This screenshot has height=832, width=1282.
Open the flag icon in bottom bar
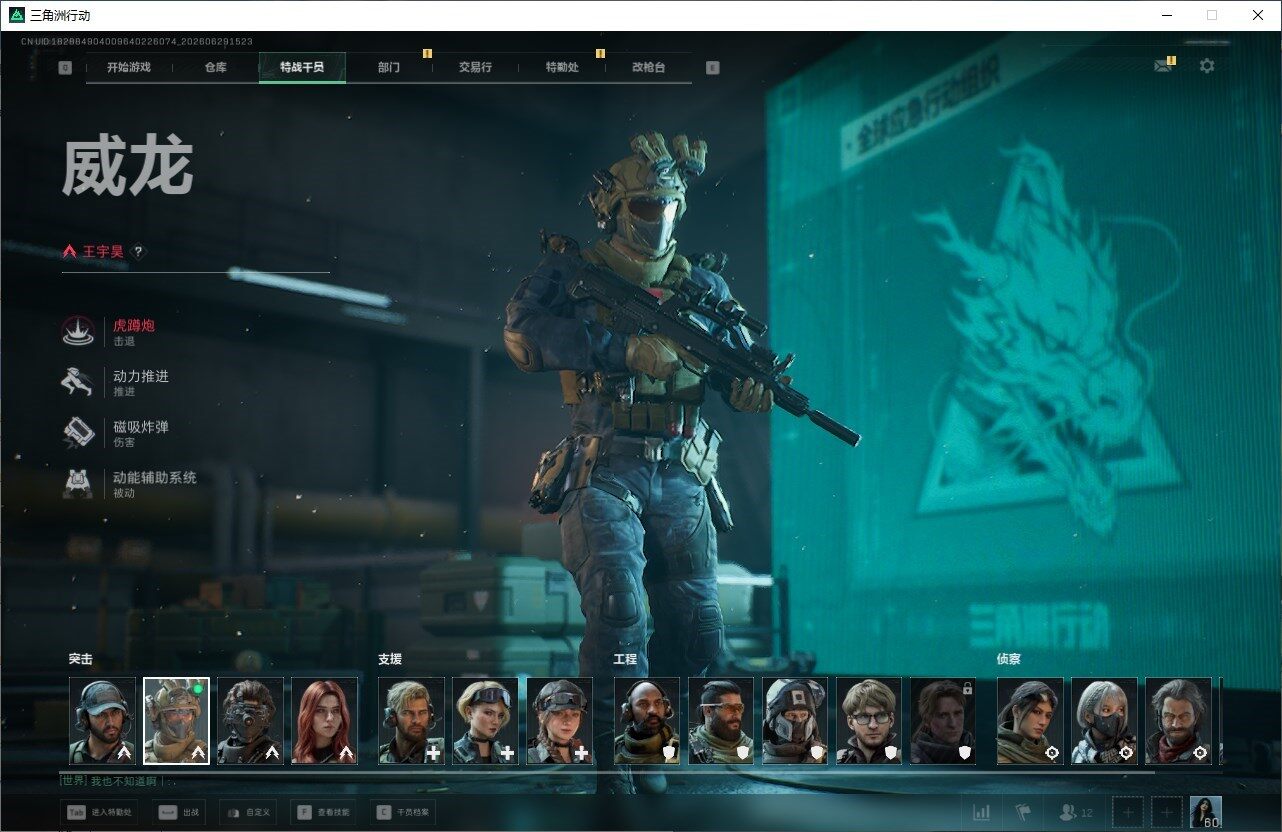[1023, 813]
